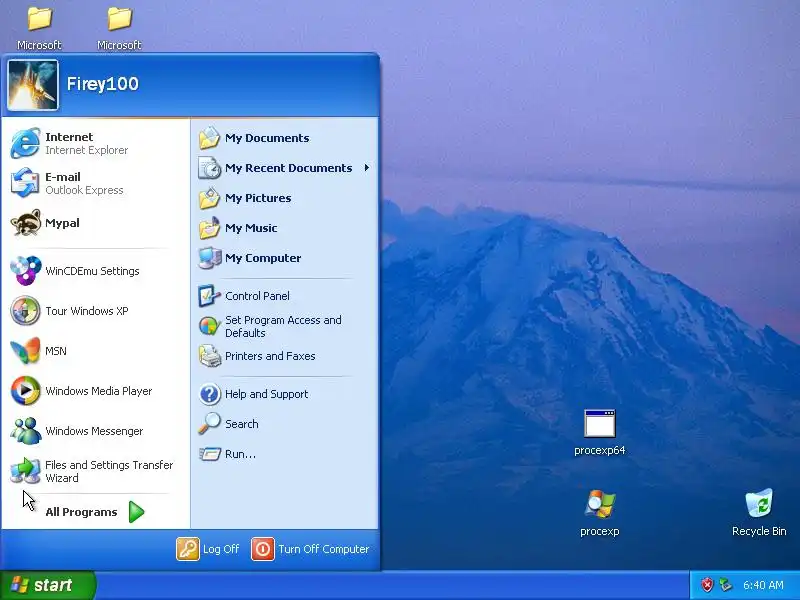Image resolution: width=800 pixels, height=600 pixels.
Task: Select the first Microsoft folder on desktop
Action: point(39,19)
